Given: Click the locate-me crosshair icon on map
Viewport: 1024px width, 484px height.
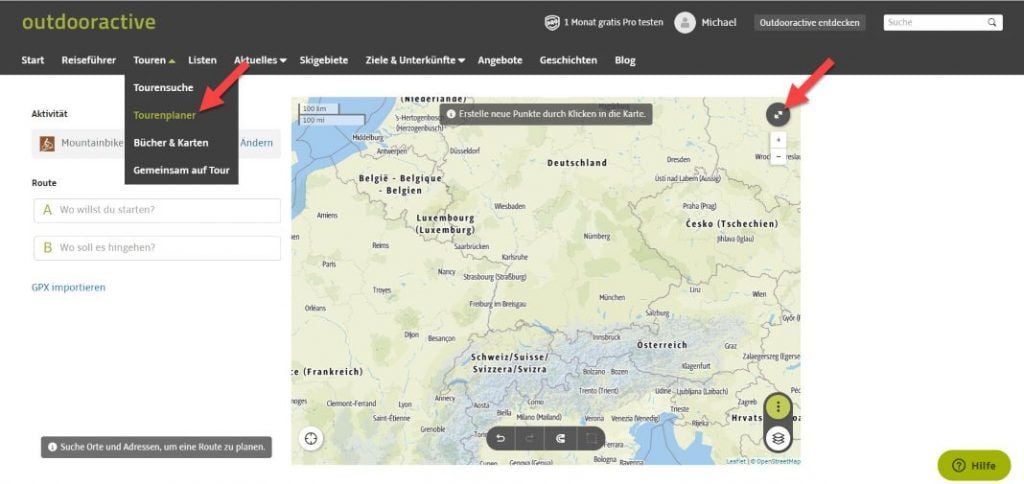Looking at the screenshot, I should point(311,438).
